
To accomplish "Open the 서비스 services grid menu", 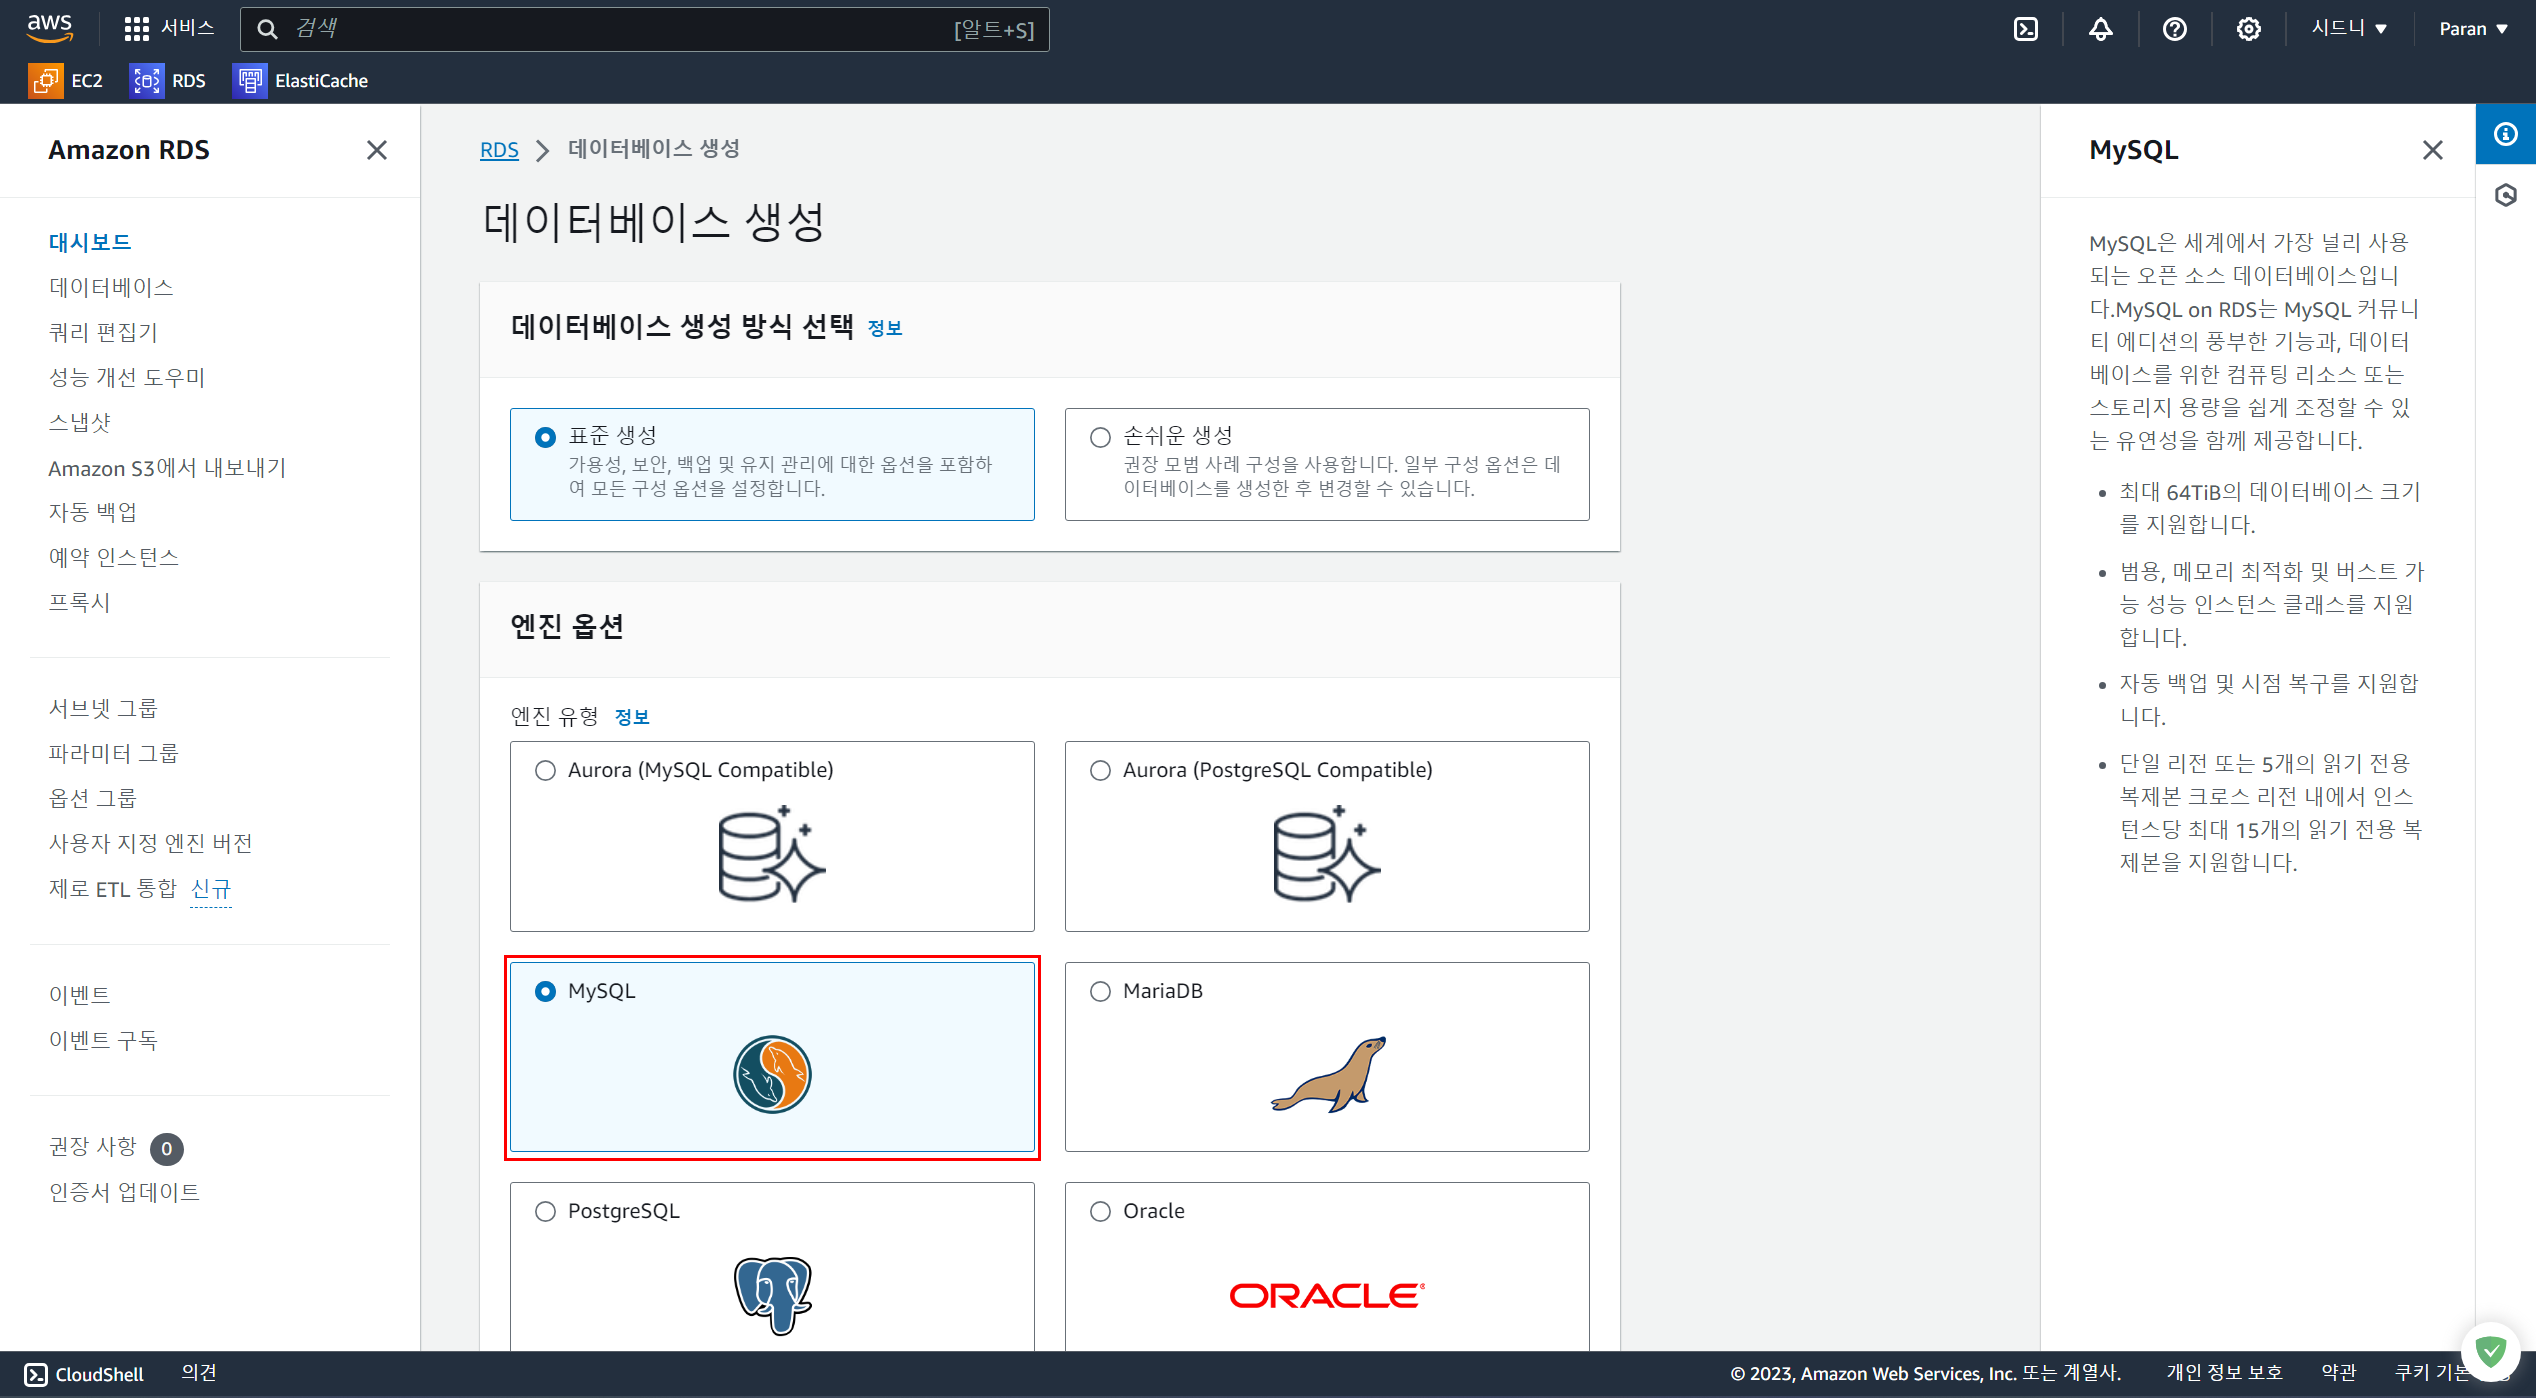I will click(169, 28).
